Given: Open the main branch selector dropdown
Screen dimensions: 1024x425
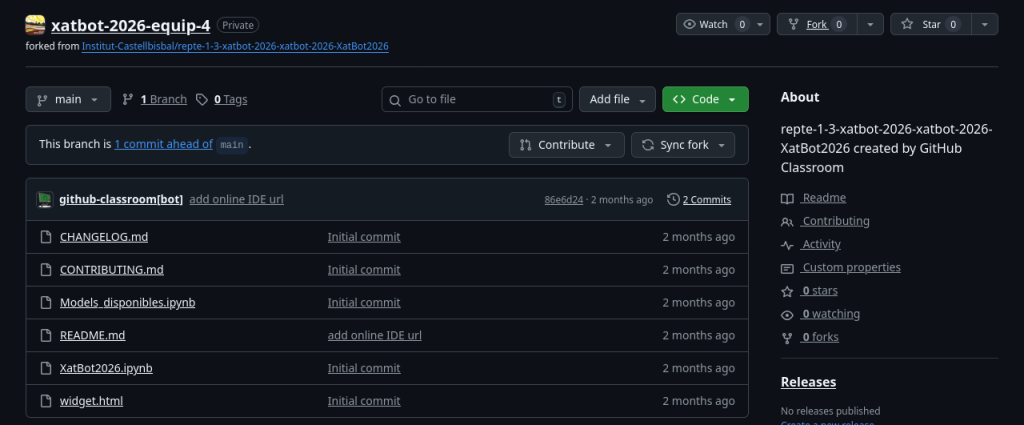Looking at the screenshot, I should pos(68,99).
